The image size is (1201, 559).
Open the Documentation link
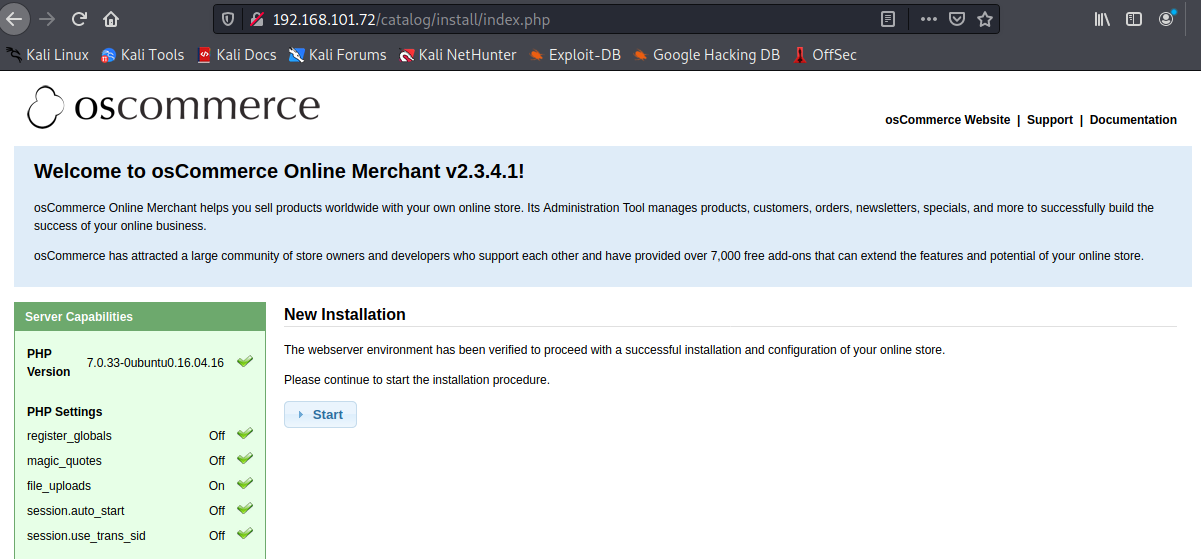click(1133, 120)
